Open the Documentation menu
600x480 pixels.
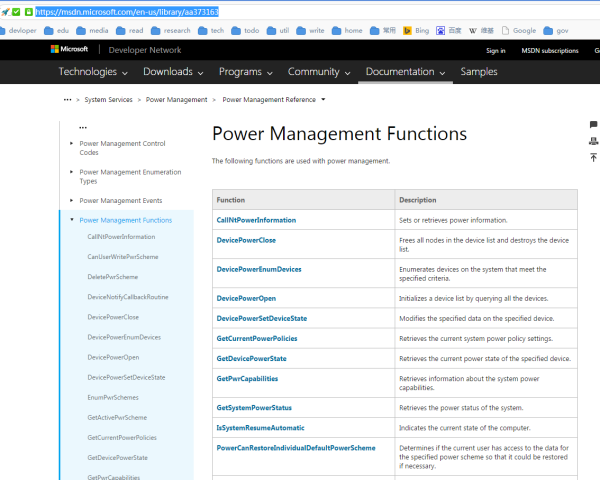point(406,72)
